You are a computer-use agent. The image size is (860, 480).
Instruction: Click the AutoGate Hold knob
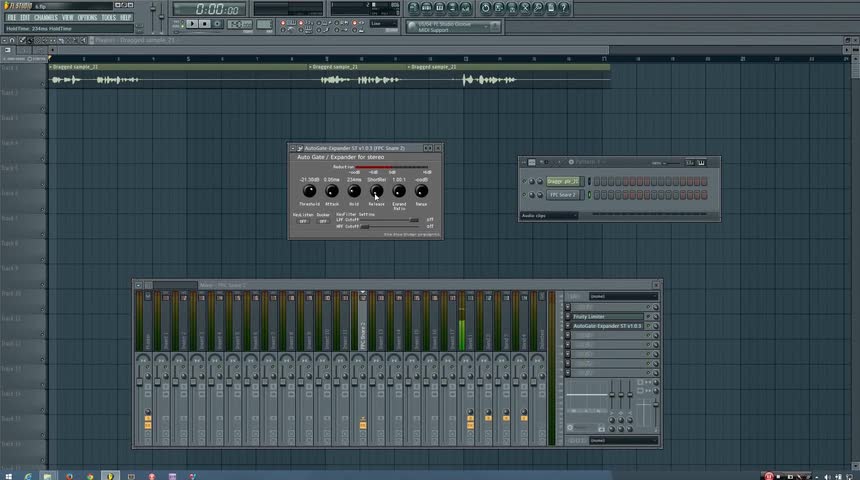coord(354,191)
